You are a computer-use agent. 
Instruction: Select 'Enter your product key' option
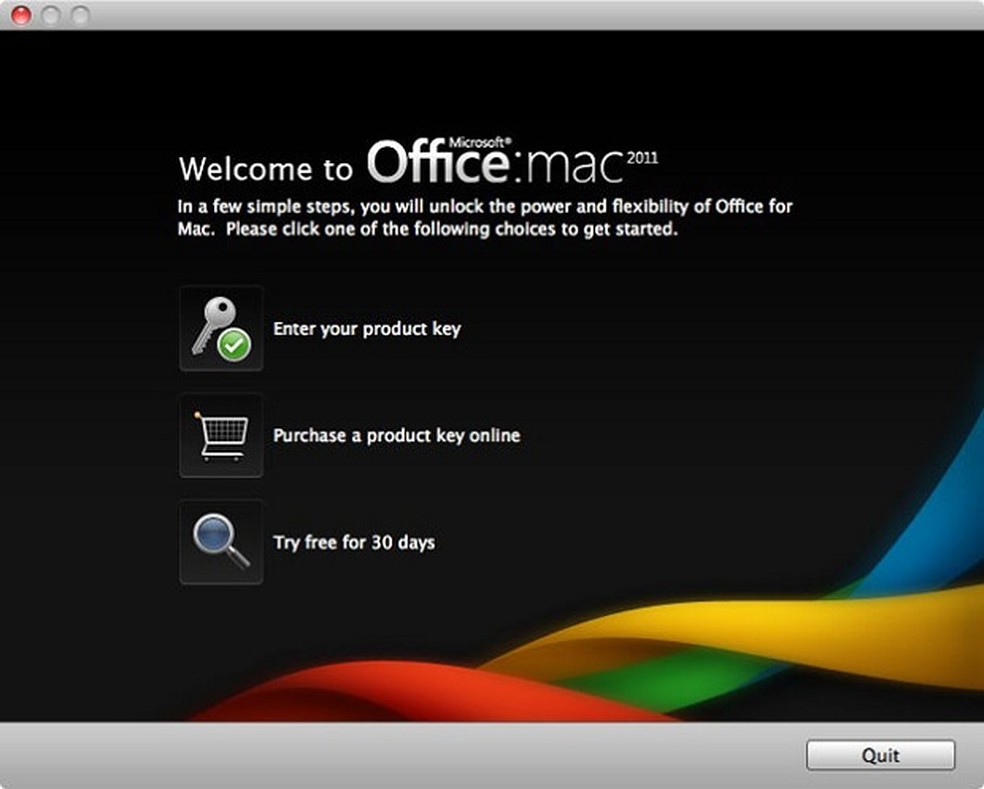click(x=366, y=329)
